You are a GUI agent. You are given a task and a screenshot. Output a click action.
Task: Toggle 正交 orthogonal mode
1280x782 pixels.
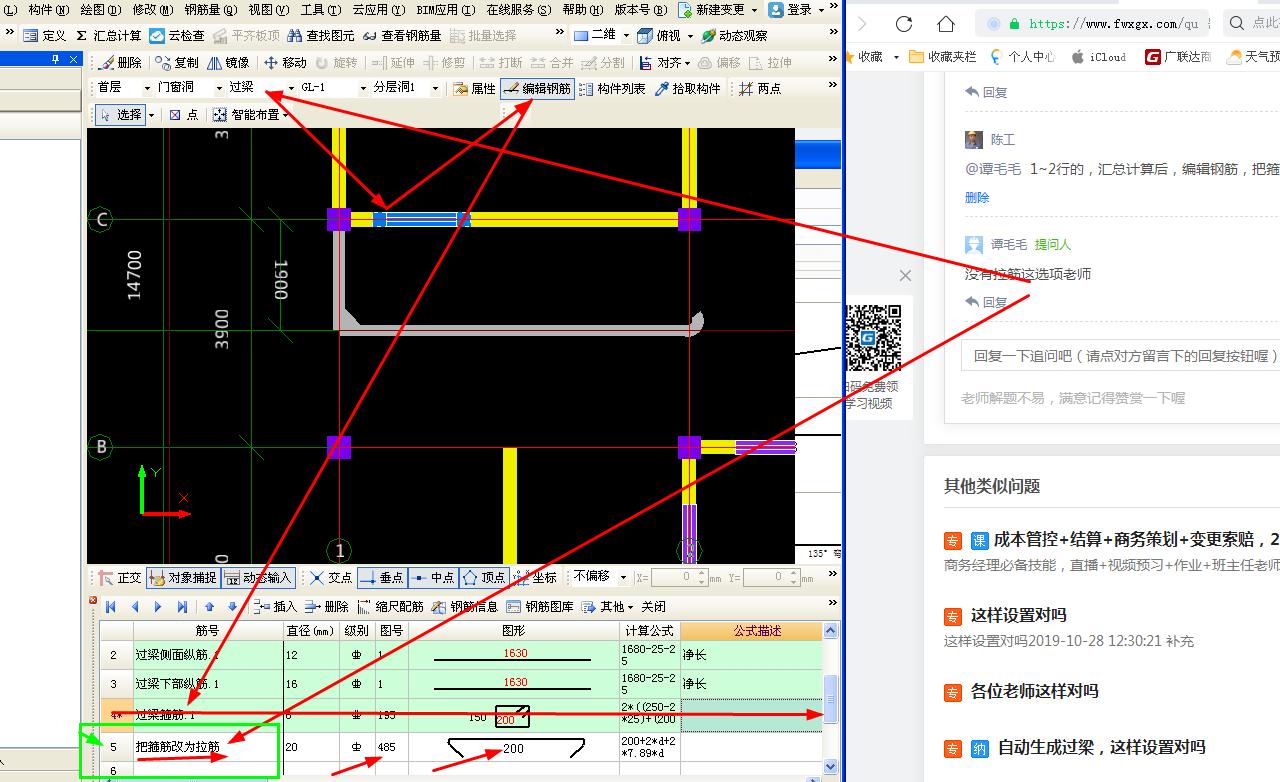click(120, 577)
